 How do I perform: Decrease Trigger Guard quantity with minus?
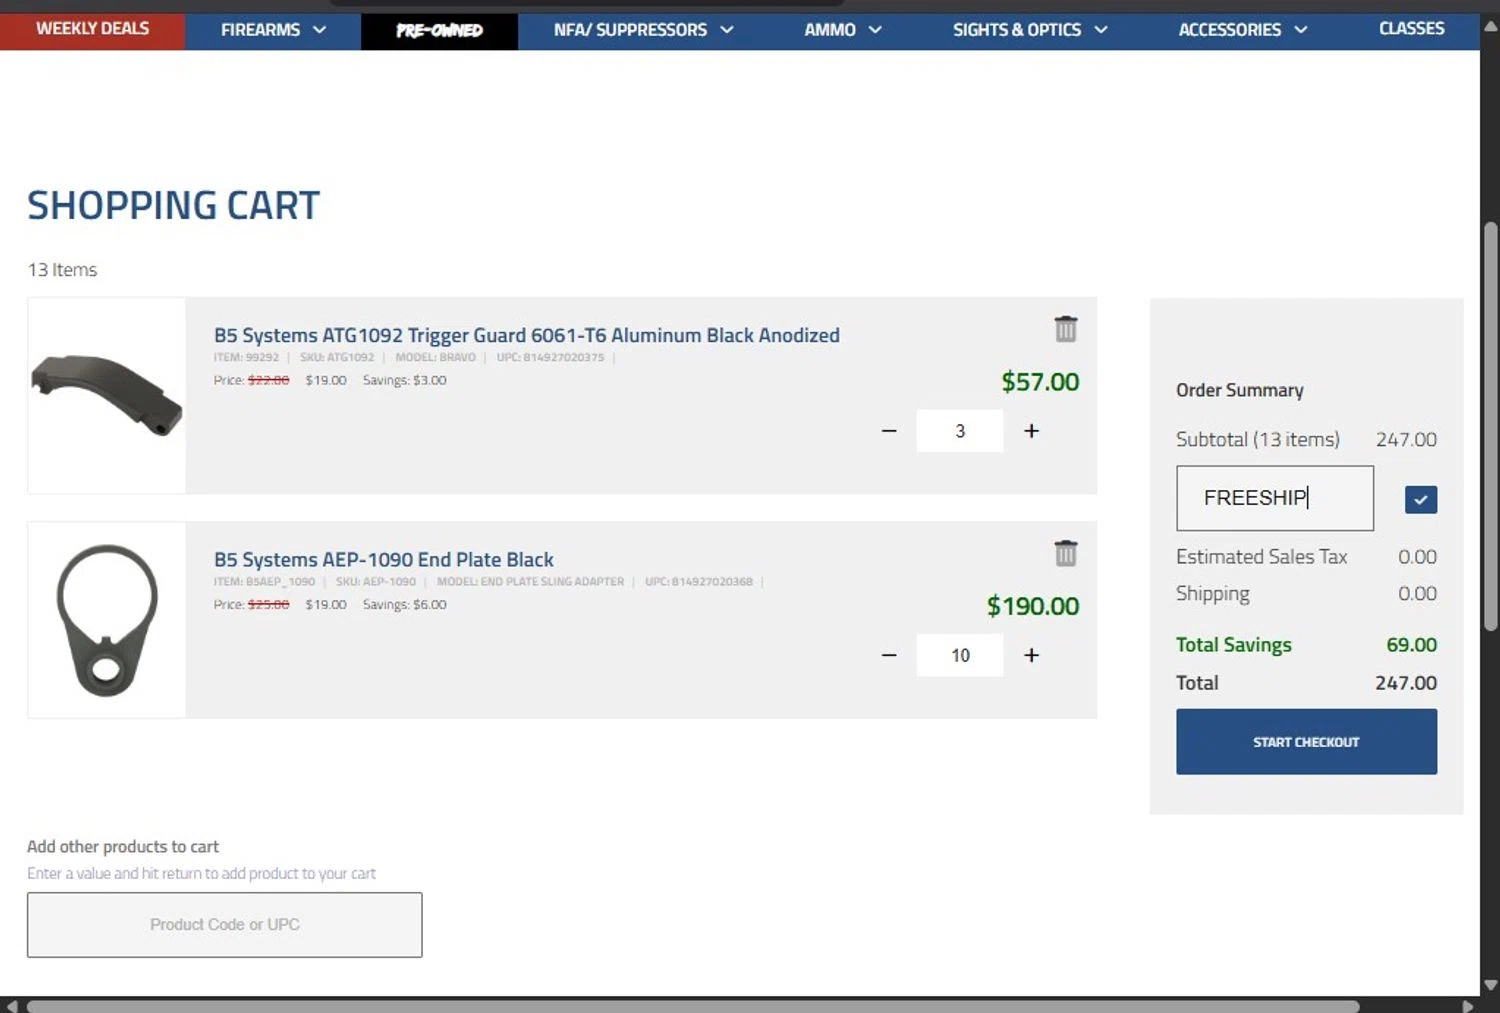(x=889, y=431)
